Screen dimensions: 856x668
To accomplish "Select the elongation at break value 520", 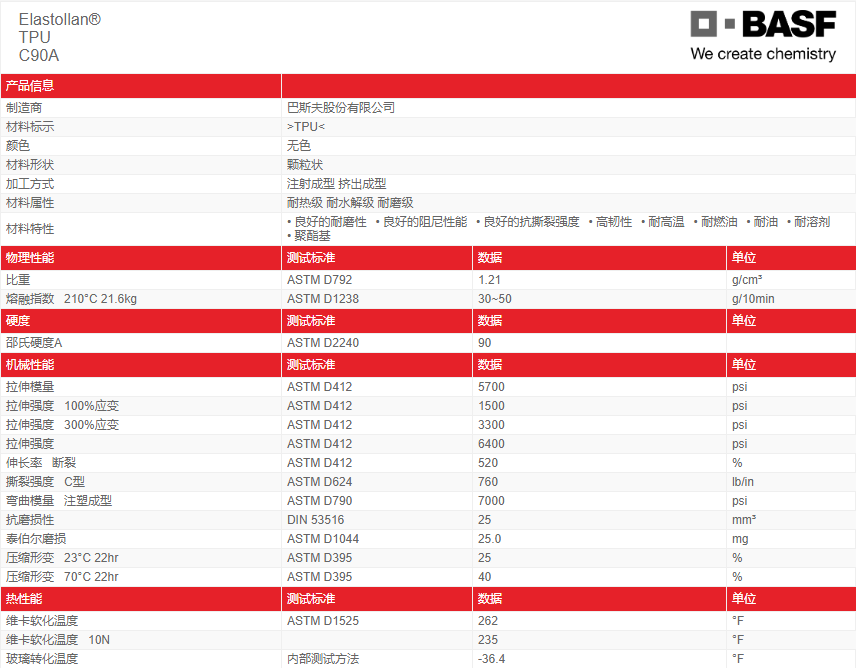I will (488, 463).
